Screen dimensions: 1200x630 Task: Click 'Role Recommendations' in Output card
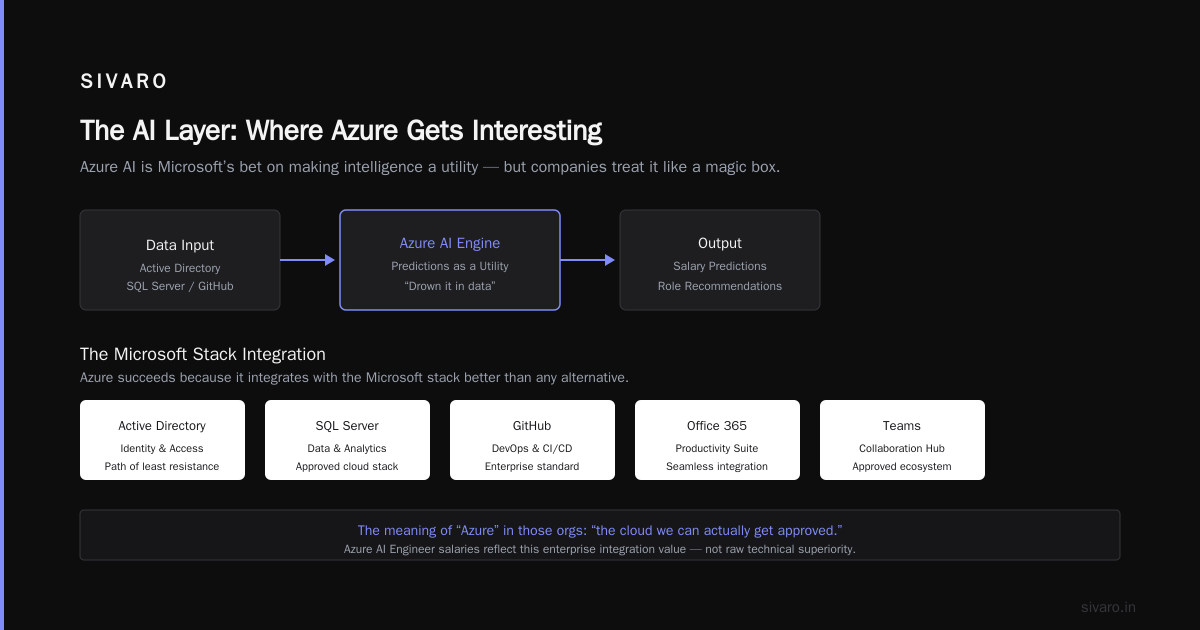click(x=720, y=286)
